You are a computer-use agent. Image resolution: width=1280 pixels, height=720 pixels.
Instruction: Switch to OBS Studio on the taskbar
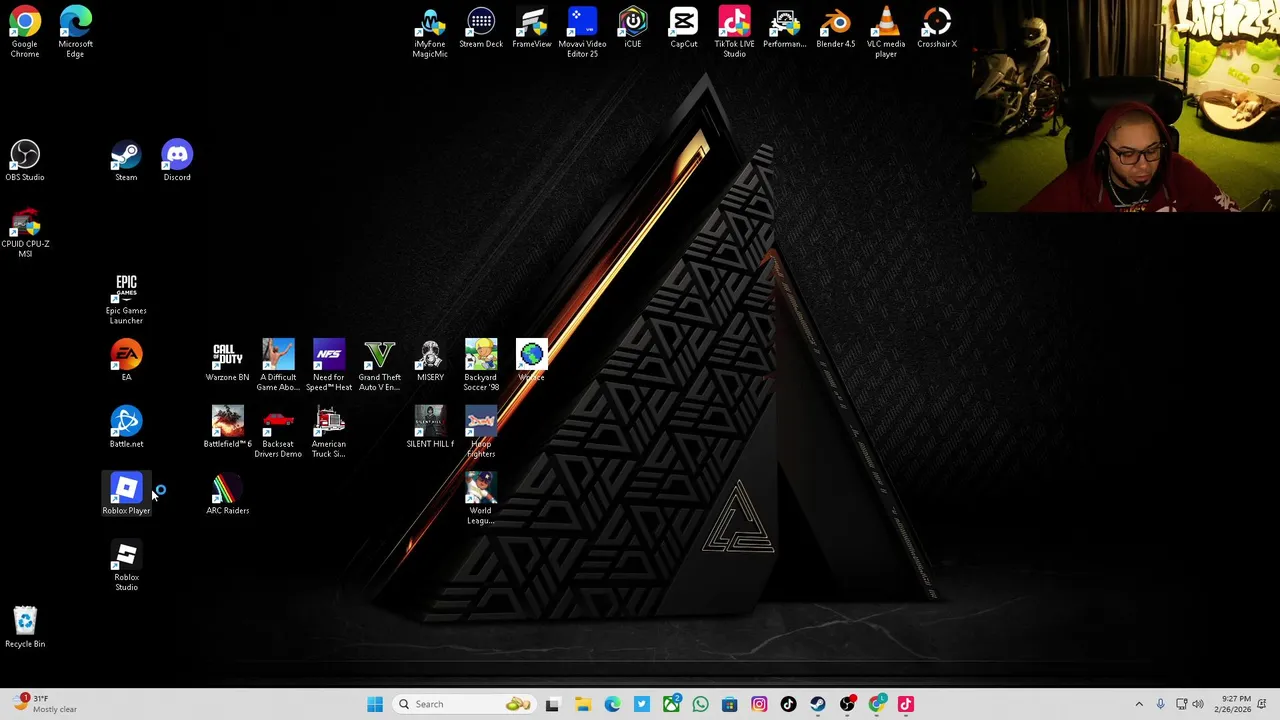(x=847, y=704)
